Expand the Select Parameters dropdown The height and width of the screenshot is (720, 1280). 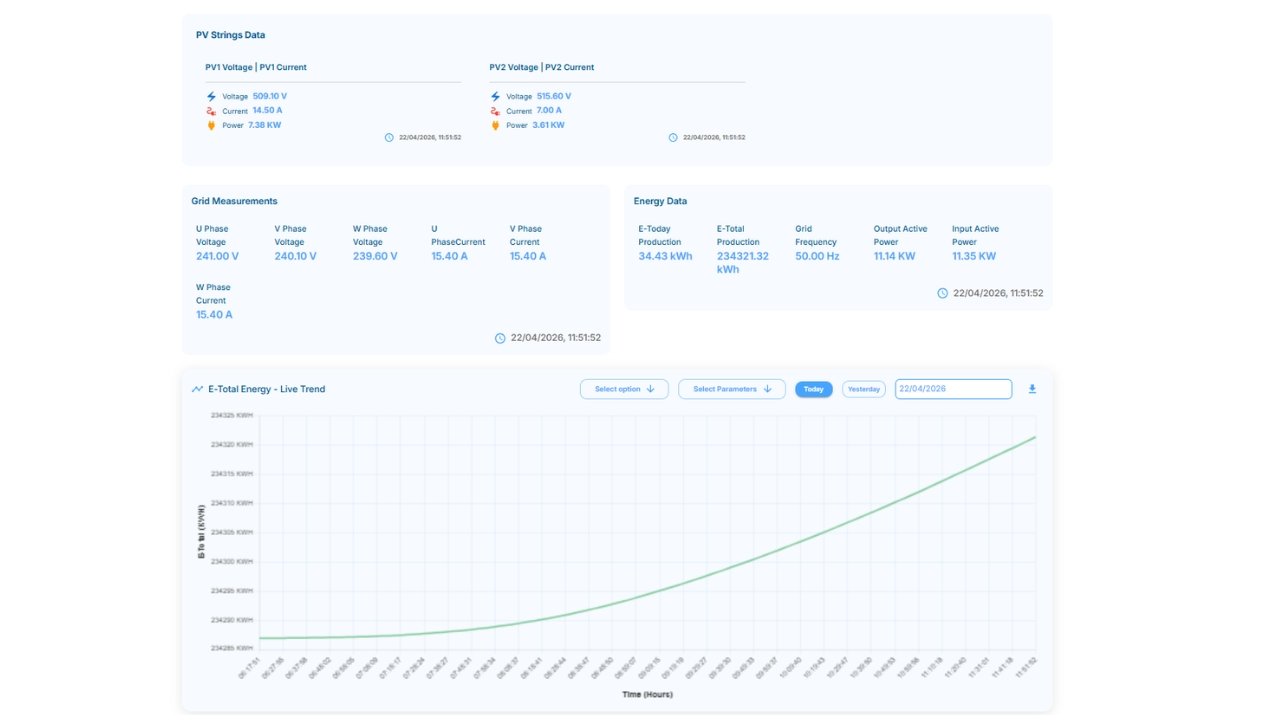(x=730, y=389)
